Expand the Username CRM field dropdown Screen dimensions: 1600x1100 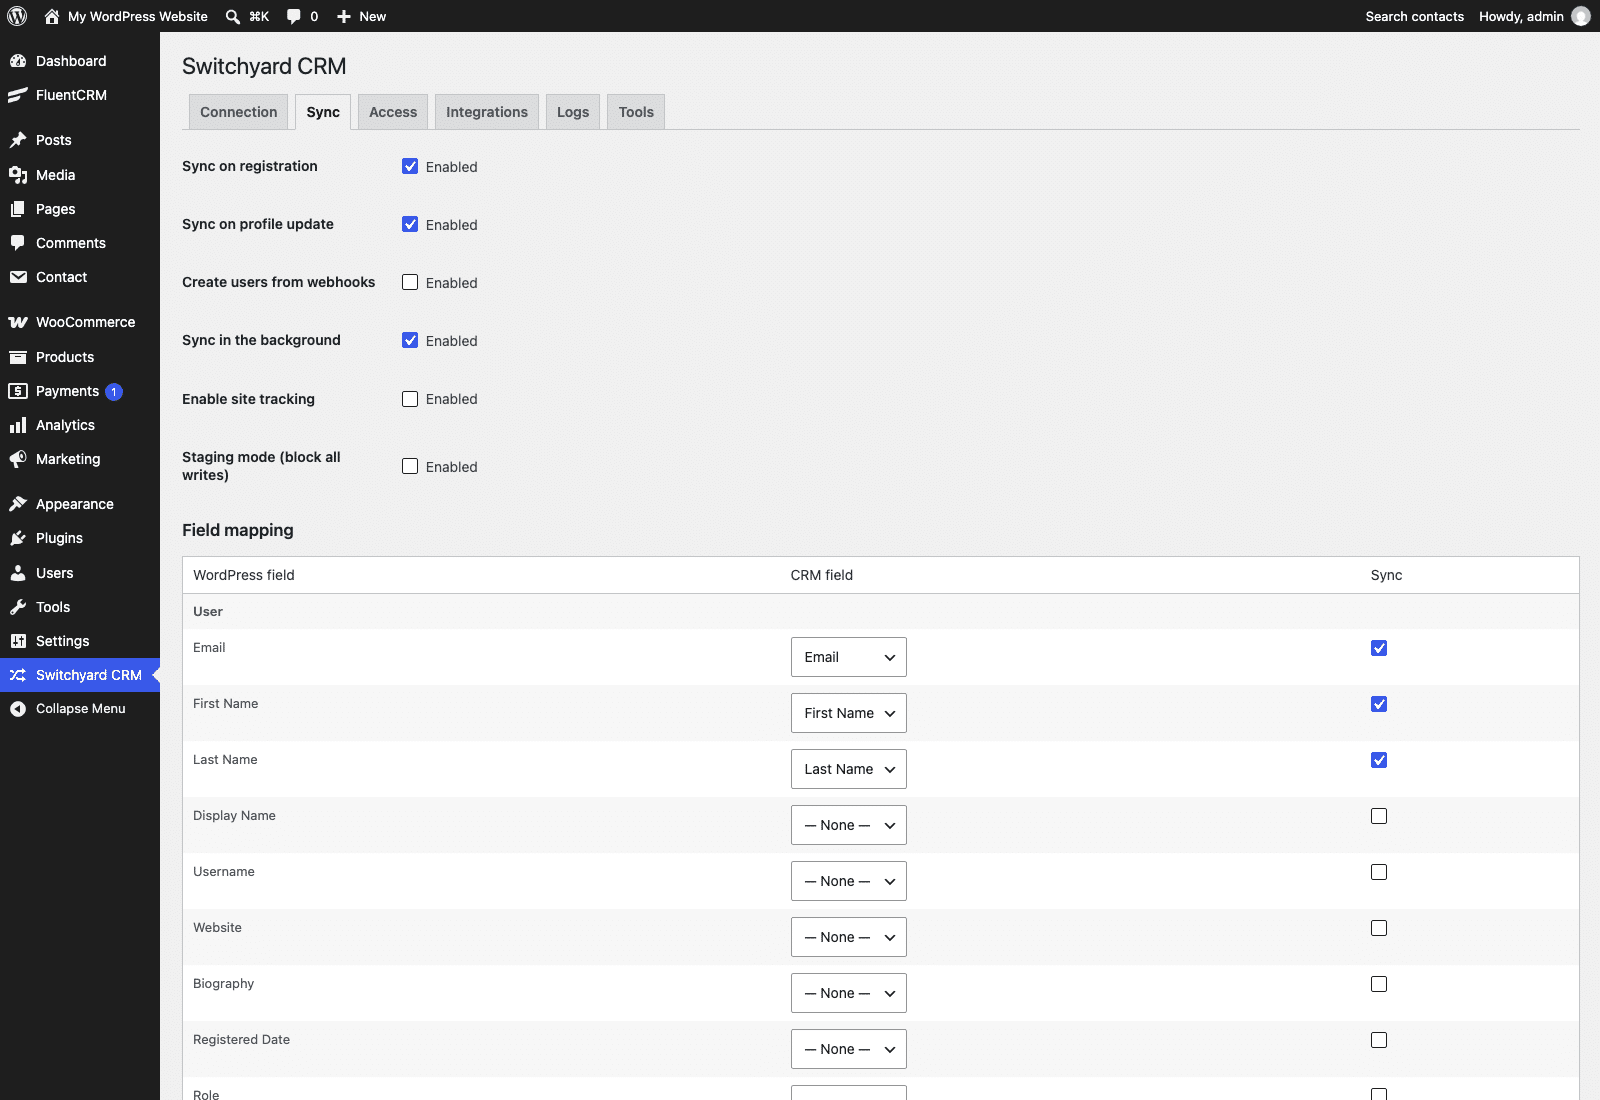[848, 881]
